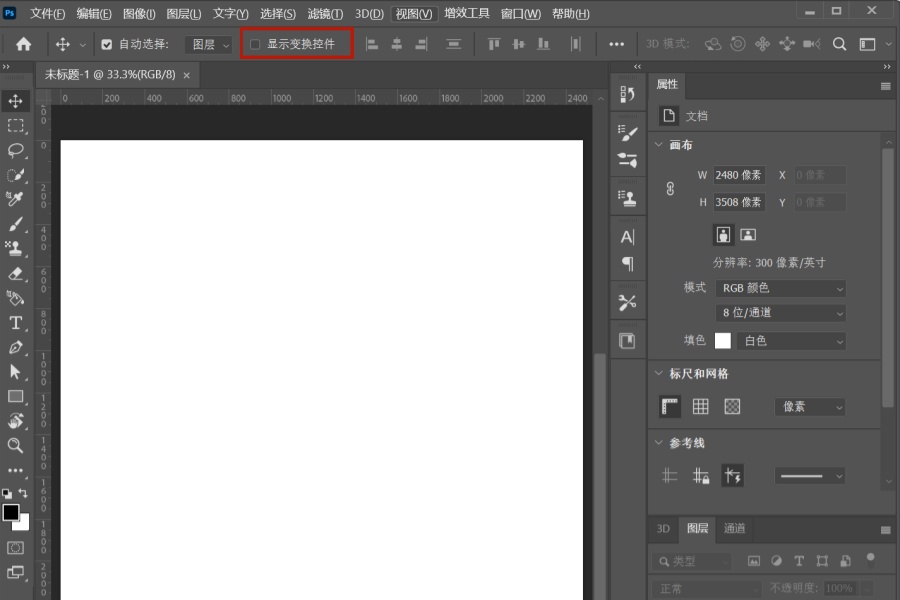Image resolution: width=900 pixels, height=600 pixels.
Task: Open the Character panel icon
Action: 627,237
